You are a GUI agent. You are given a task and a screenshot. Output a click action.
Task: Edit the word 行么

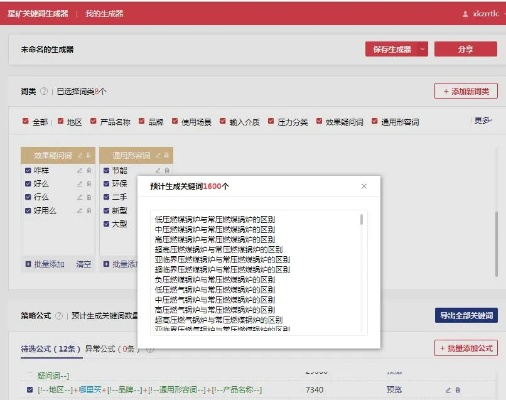pyautogui.click(x=80, y=197)
